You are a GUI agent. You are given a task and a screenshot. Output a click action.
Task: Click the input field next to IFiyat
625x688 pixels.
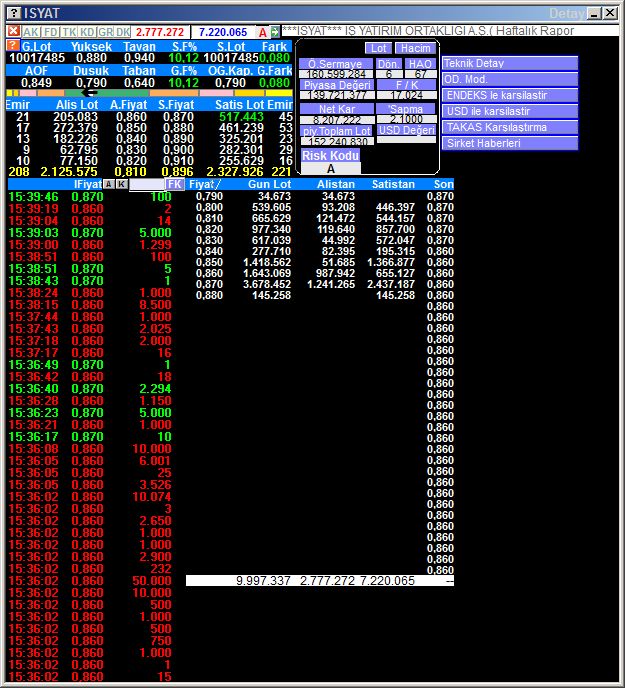click(x=146, y=184)
